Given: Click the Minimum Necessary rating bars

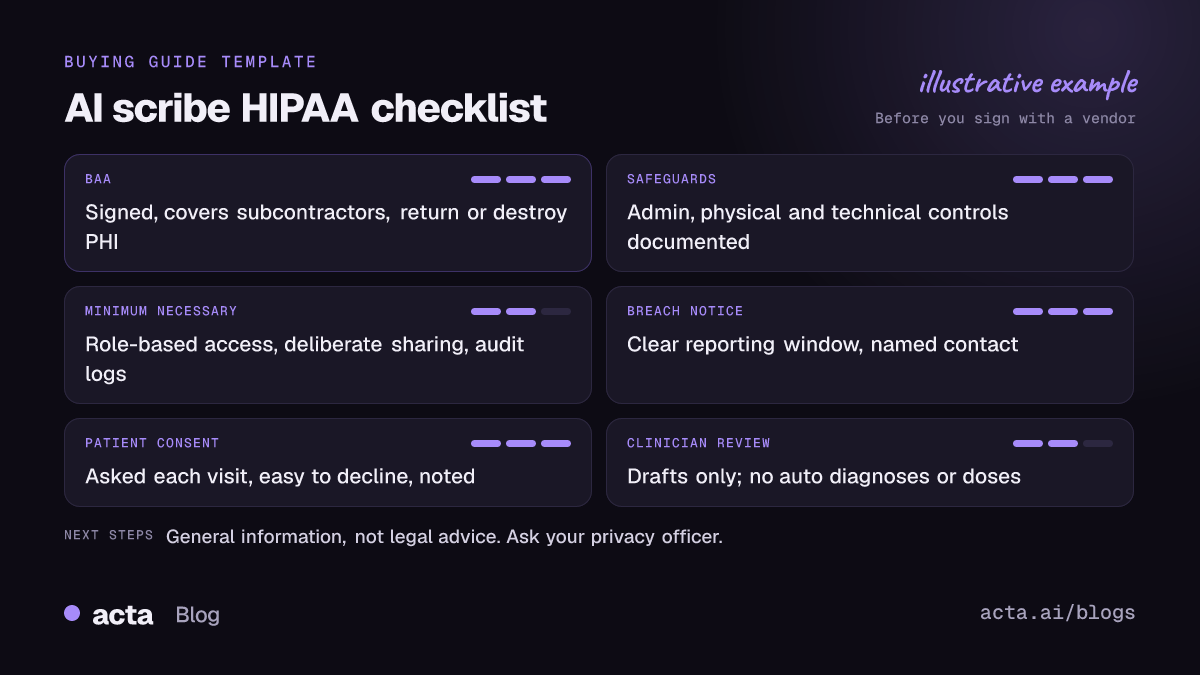Looking at the screenshot, I should (521, 312).
